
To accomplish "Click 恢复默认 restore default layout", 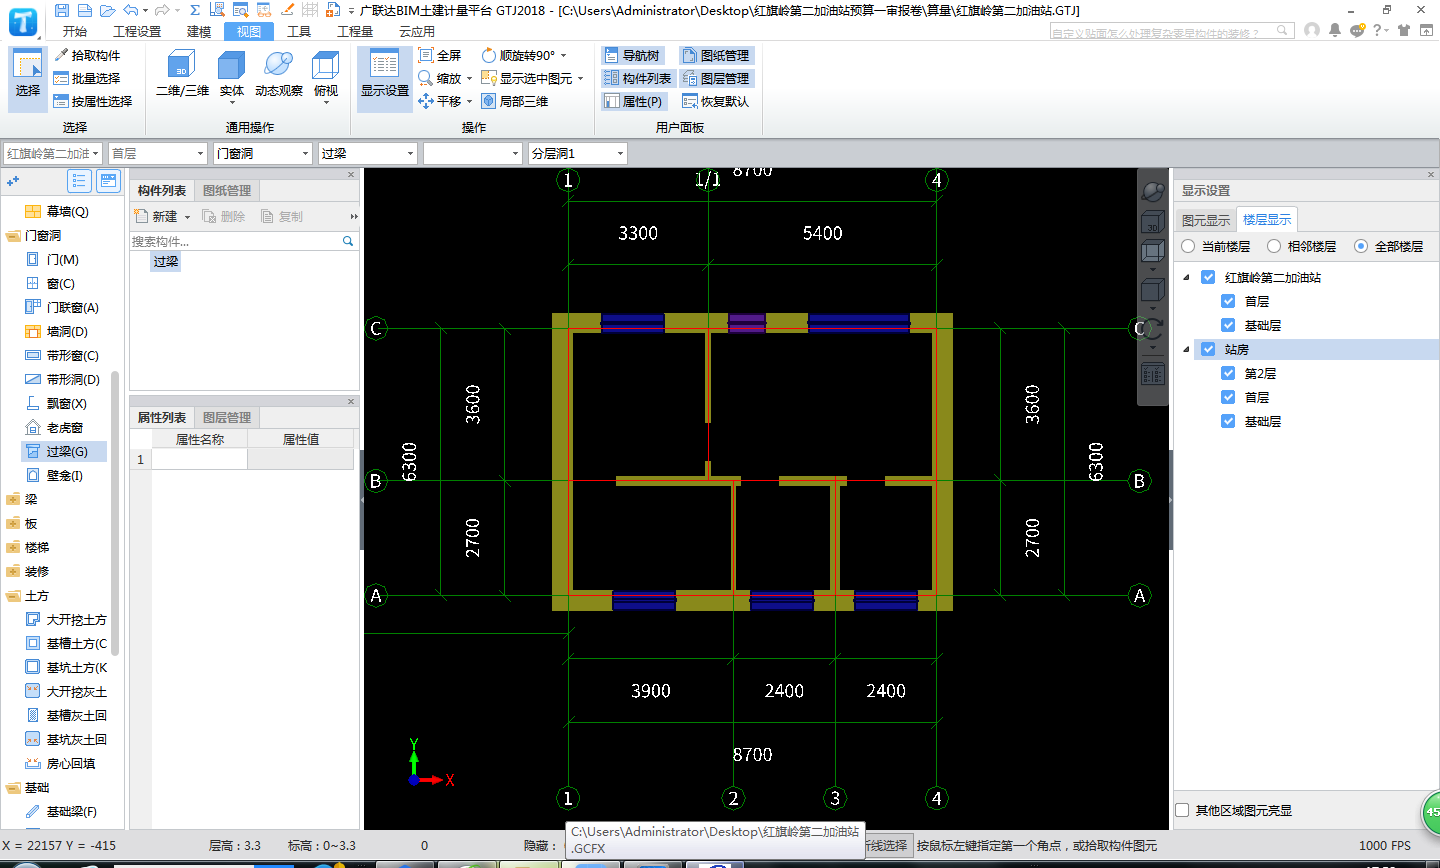I will tap(716, 101).
